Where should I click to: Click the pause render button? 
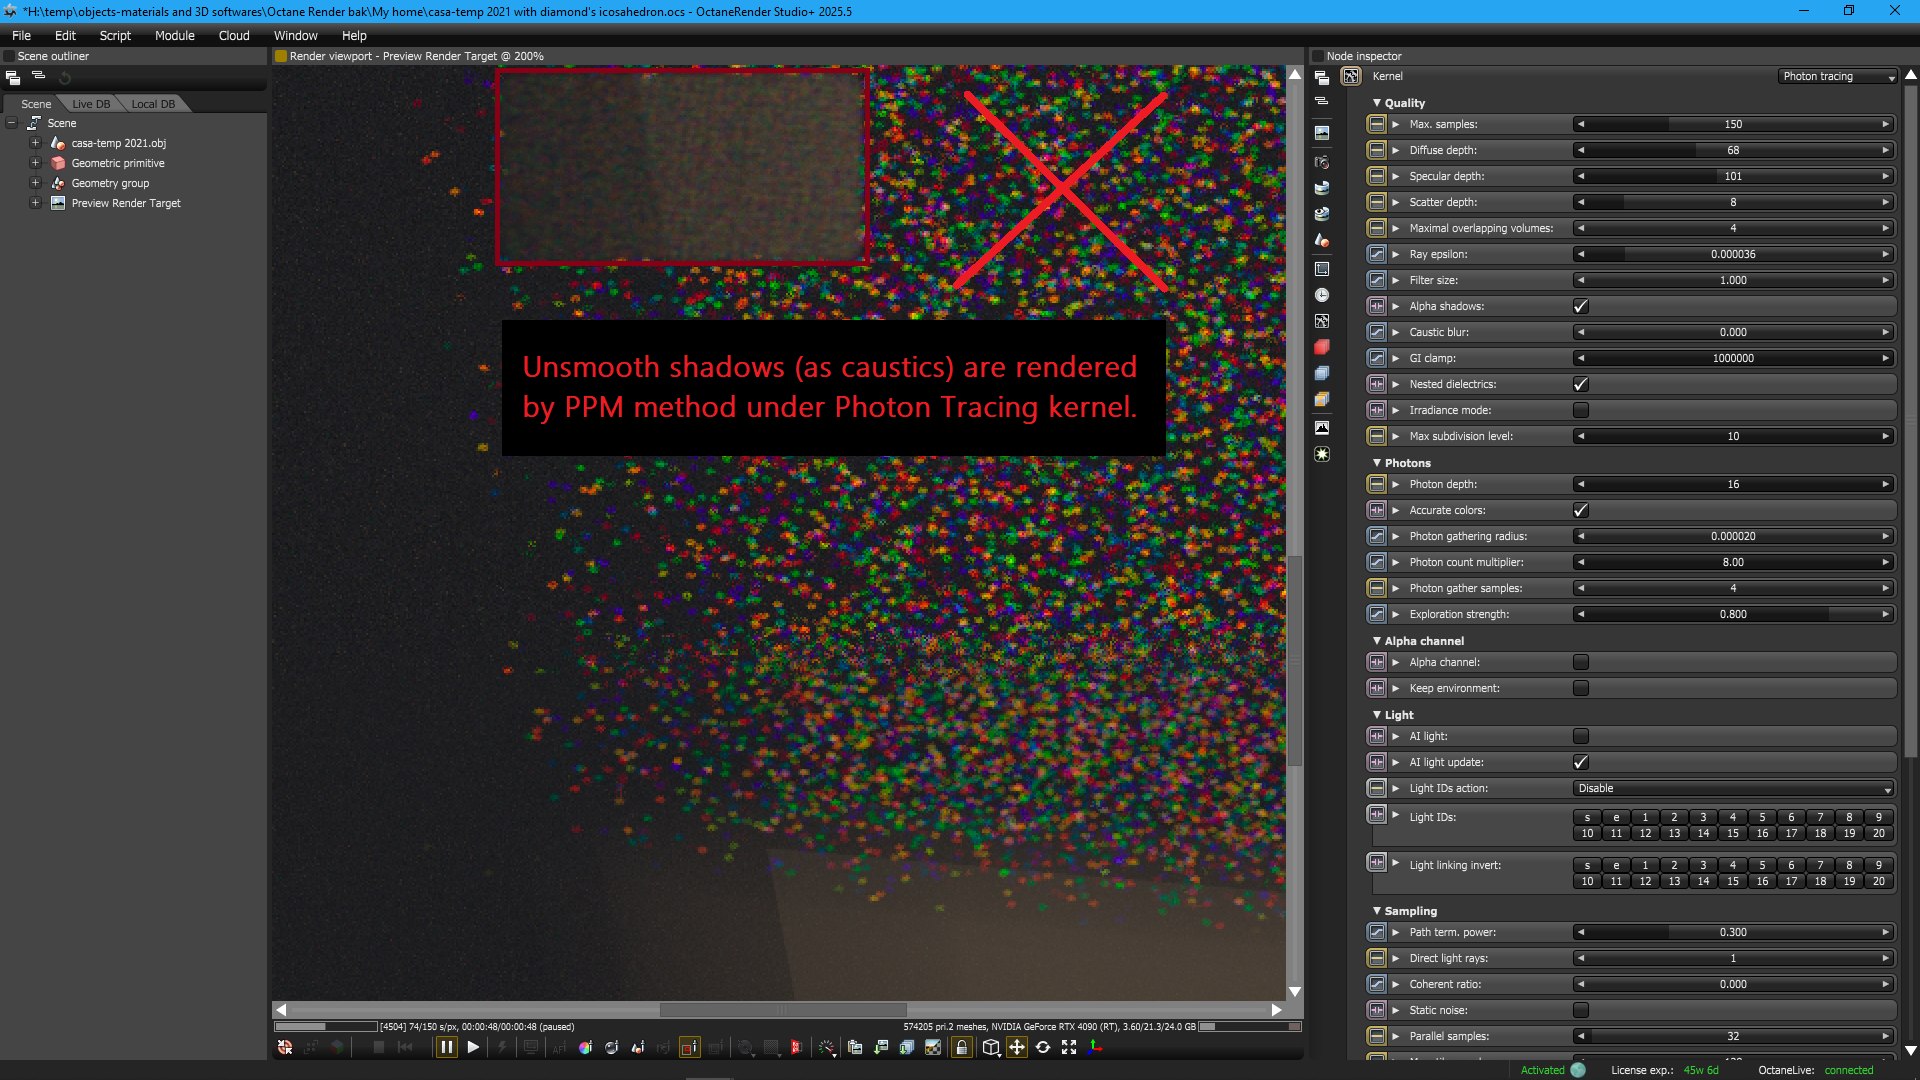446,1047
